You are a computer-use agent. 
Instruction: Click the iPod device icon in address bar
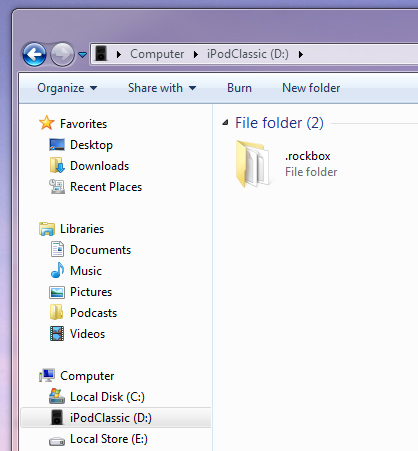(x=101, y=54)
